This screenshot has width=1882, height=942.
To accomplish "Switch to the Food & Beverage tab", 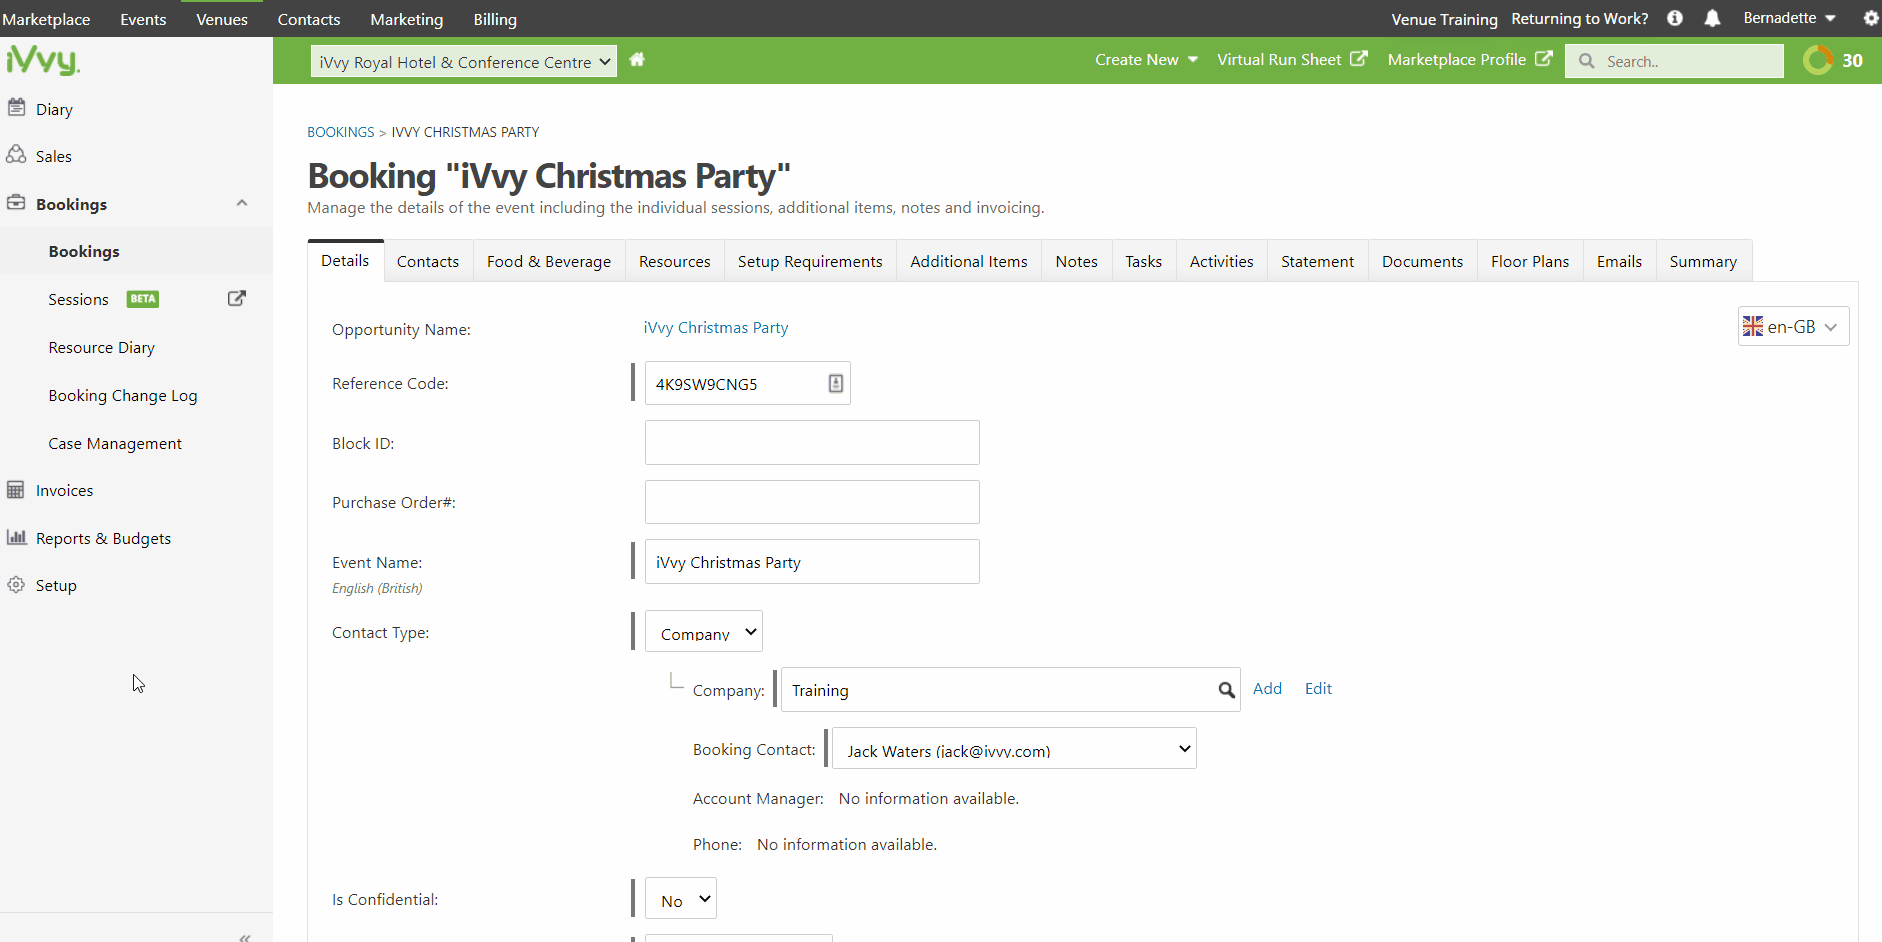I will click(549, 261).
